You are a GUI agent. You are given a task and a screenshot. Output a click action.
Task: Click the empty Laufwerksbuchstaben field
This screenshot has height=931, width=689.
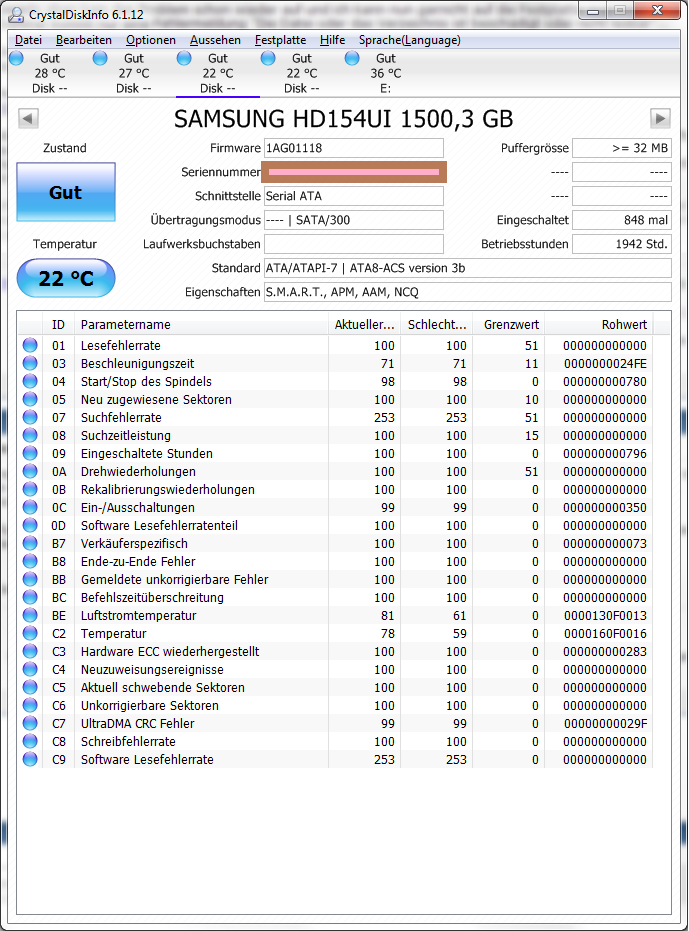click(353, 244)
